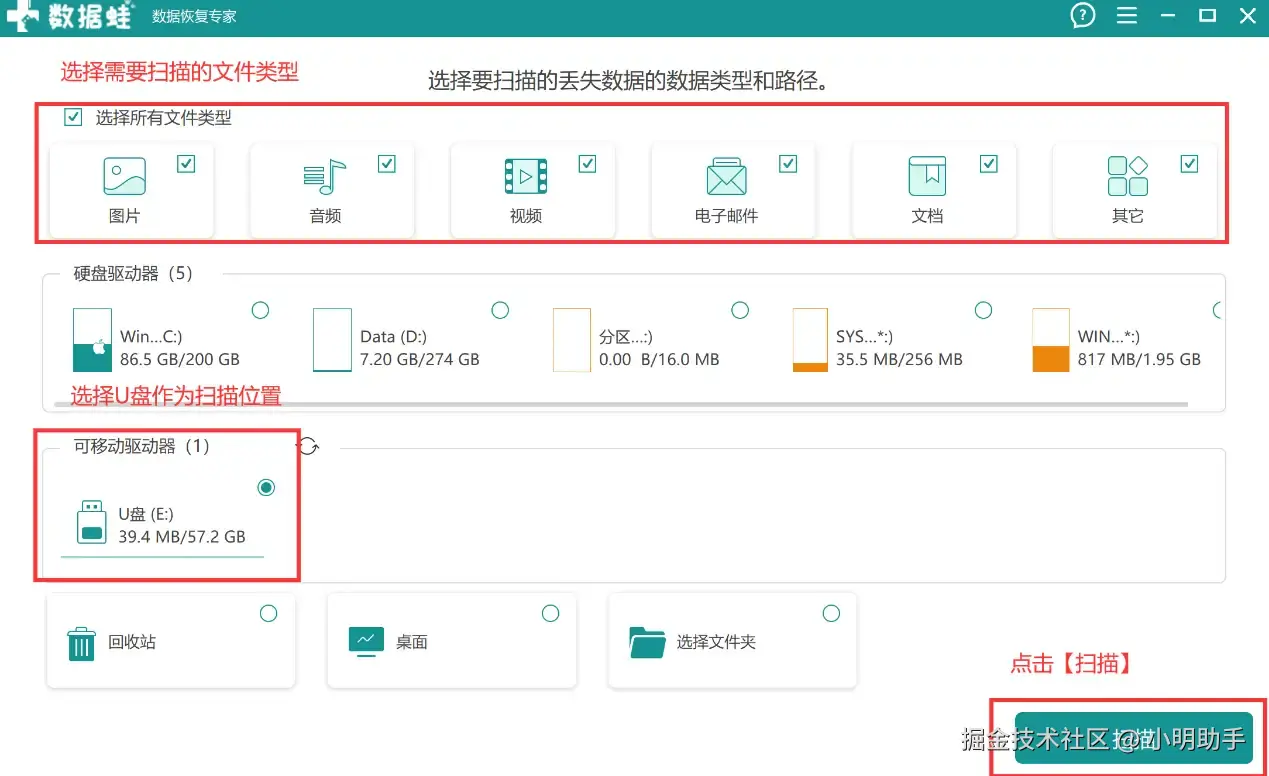Uncheck the 其它 file type checkbox
1269x776 pixels.
coord(1189,164)
